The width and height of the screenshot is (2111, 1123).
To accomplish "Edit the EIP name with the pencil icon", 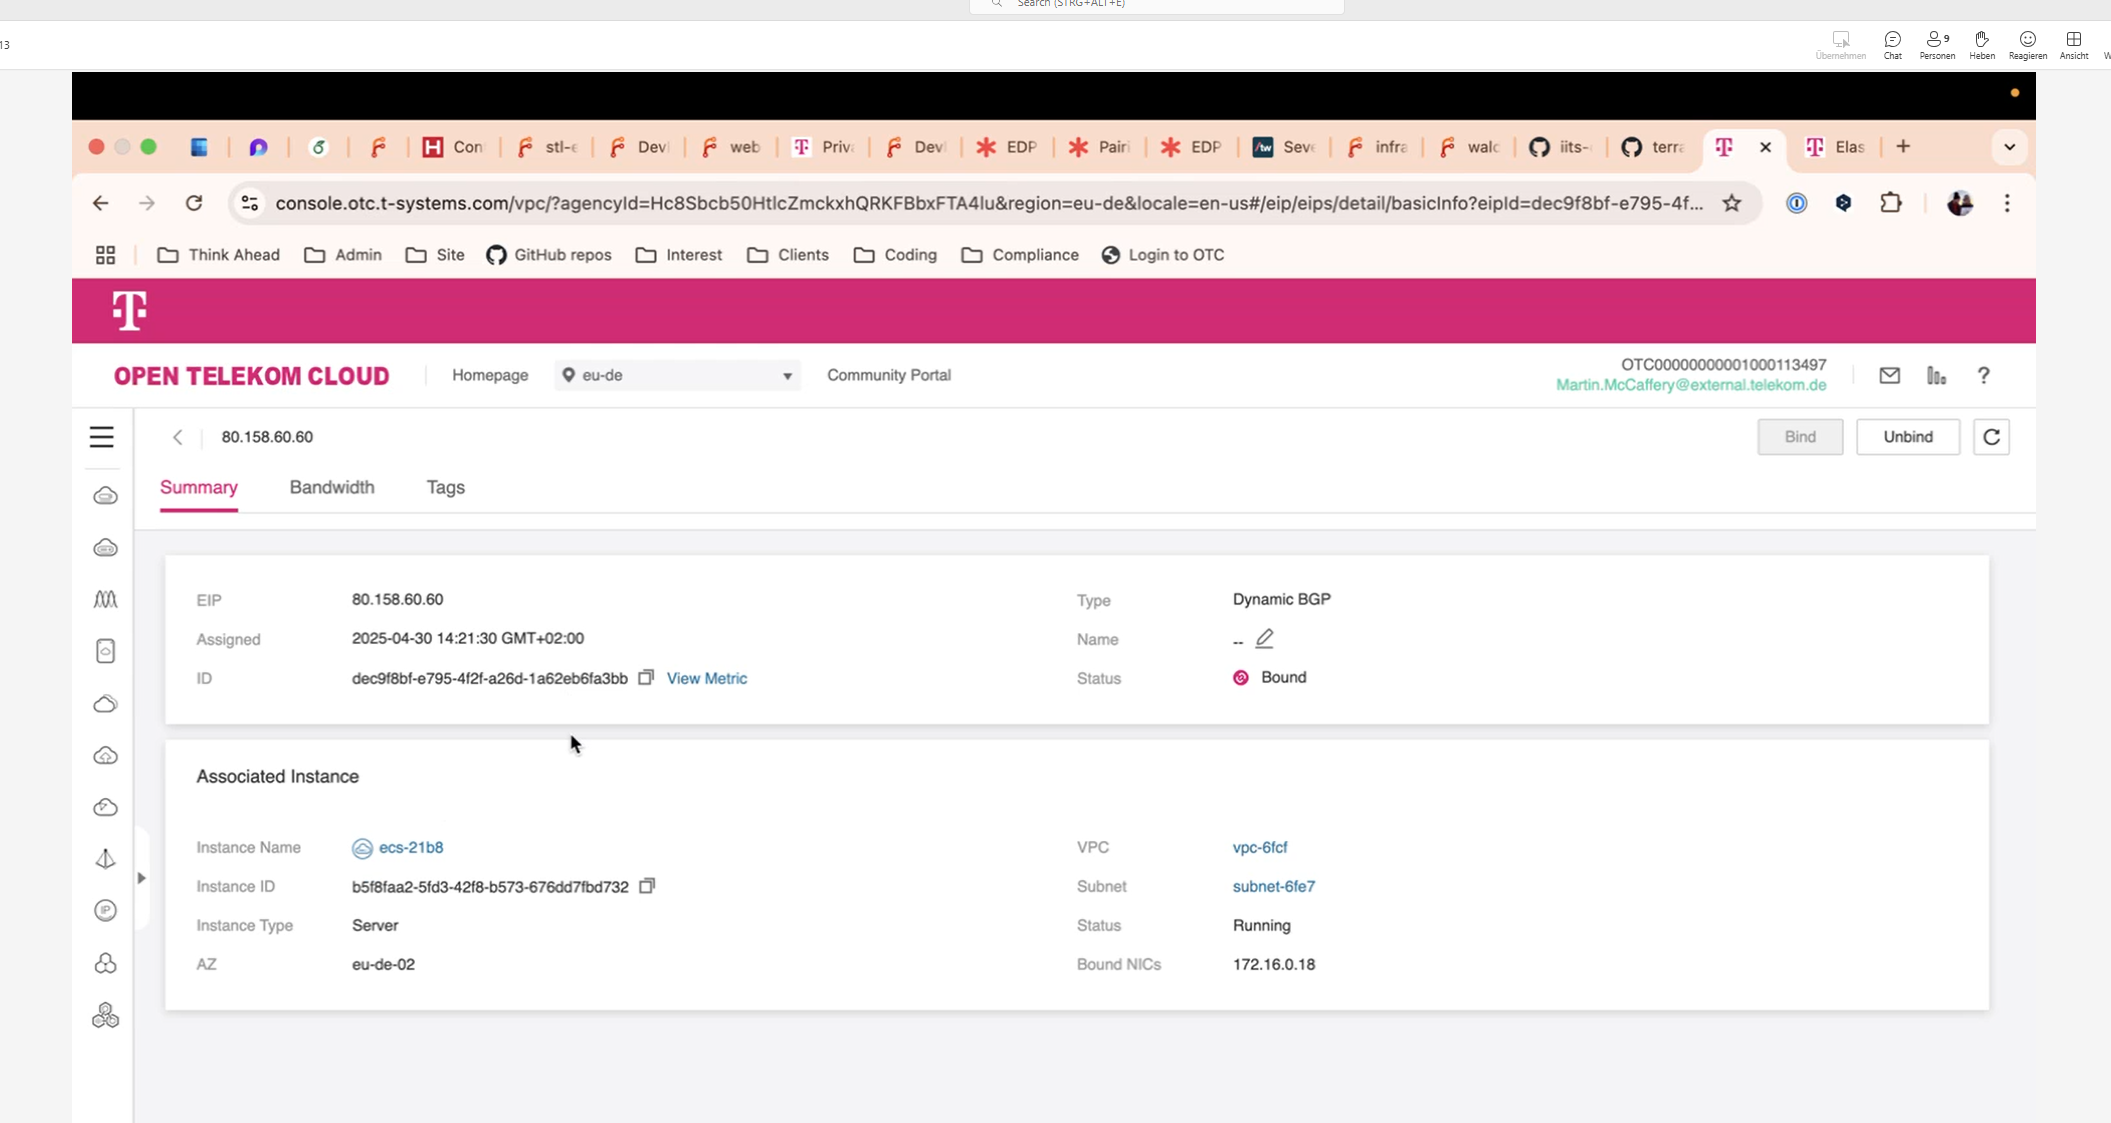I will pyautogui.click(x=1264, y=638).
